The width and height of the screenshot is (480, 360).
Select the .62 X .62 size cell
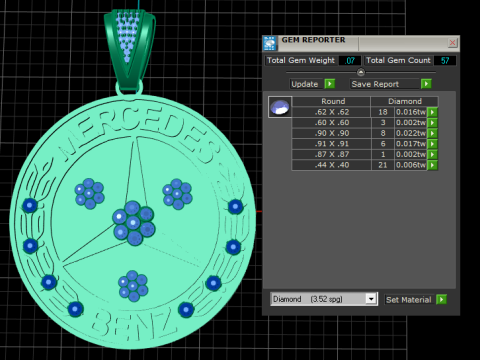(332, 112)
